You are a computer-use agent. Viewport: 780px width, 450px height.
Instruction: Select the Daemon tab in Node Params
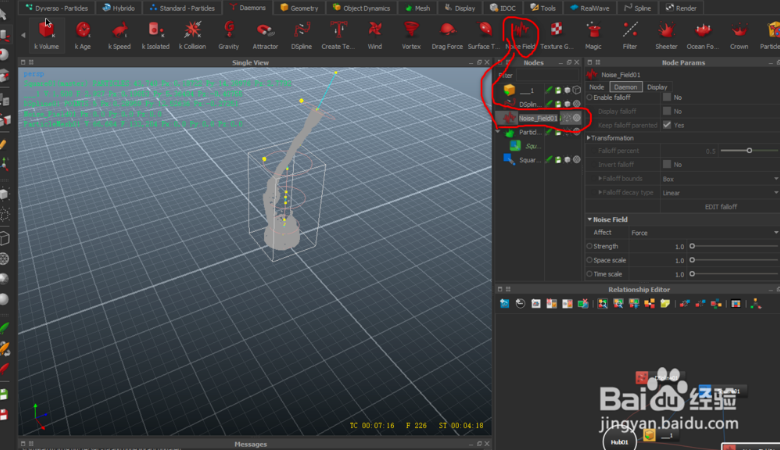pyautogui.click(x=625, y=87)
